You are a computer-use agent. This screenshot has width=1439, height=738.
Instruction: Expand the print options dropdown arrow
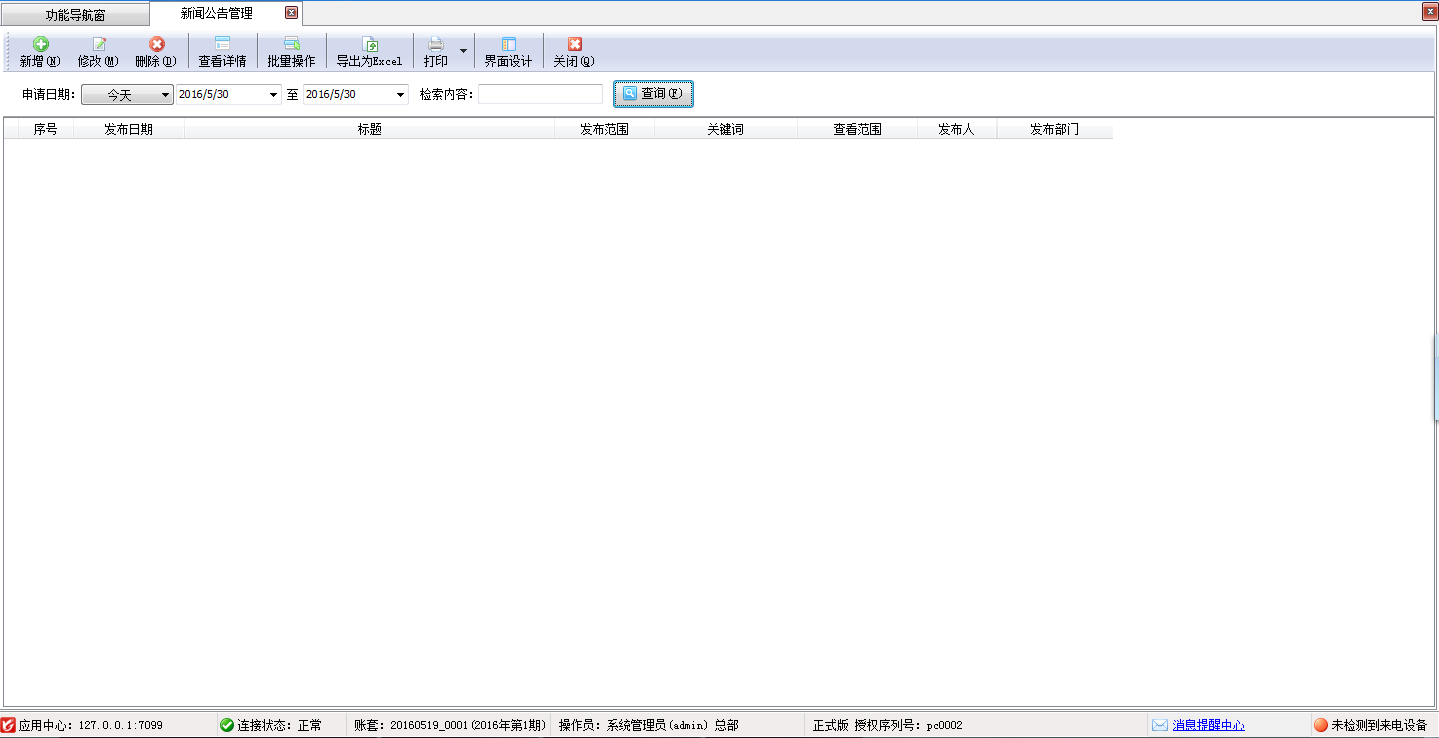pos(463,50)
